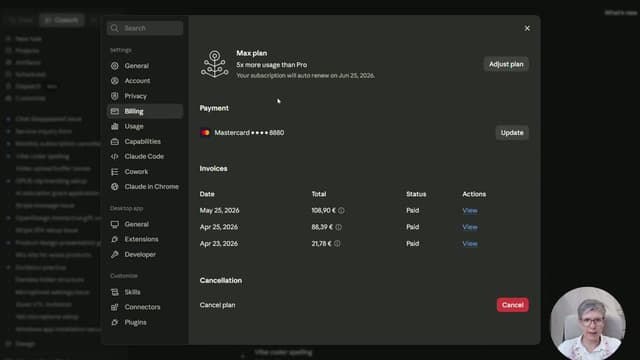This screenshot has height=360, width=640.
Task: Click the Claude in Chrome icon
Action: [x=115, y=187]
